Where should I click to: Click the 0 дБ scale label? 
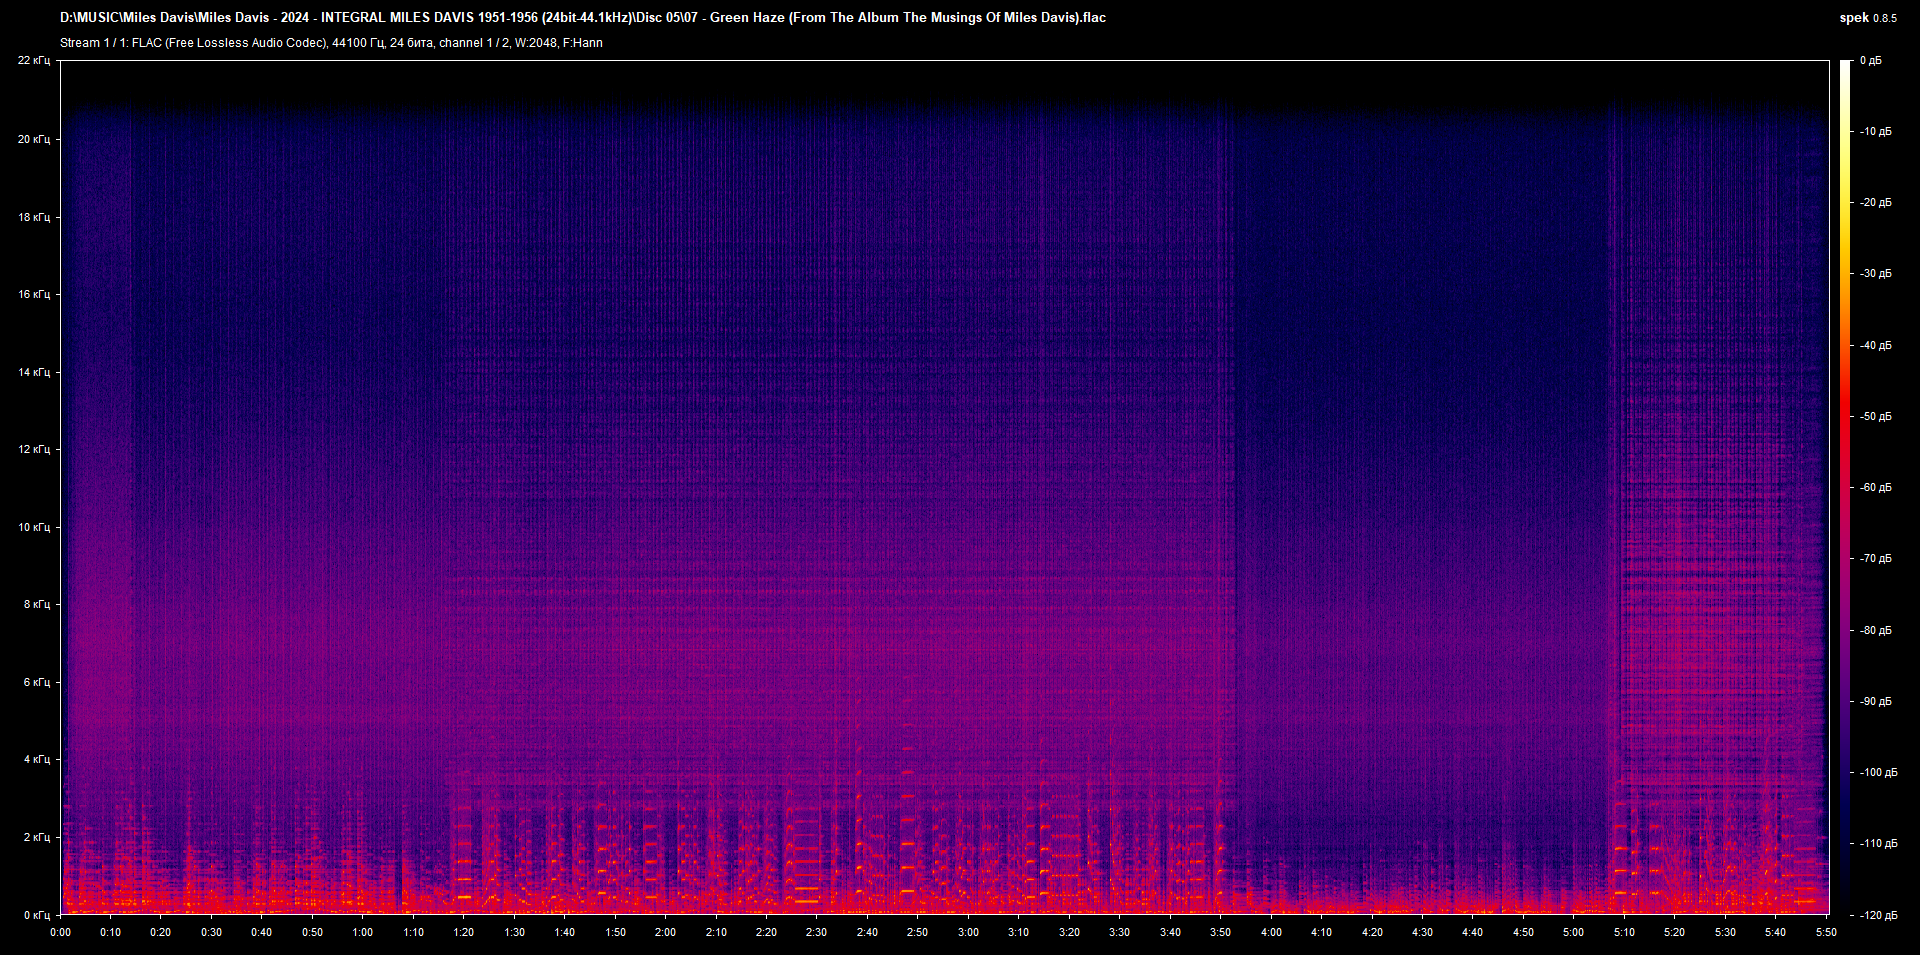[1871, 61]
